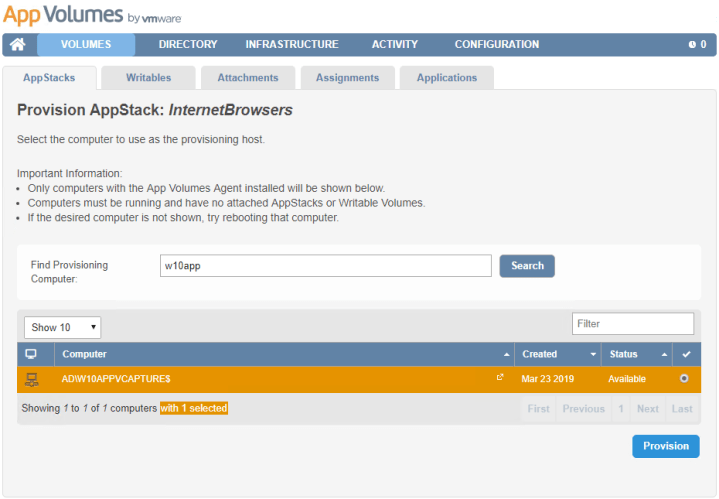The height and width of the screenshot is (499, 719).
Task: Go to First page of results
Action: click(538, 409)
